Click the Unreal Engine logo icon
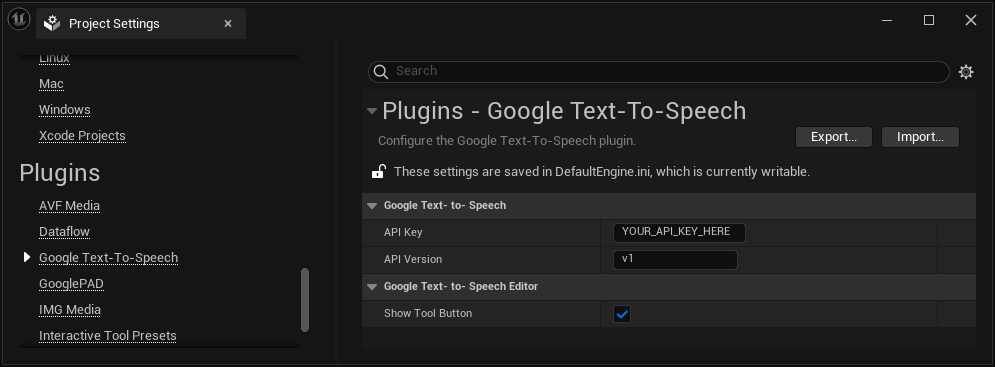Screen dimensions: 995x367 19,20
